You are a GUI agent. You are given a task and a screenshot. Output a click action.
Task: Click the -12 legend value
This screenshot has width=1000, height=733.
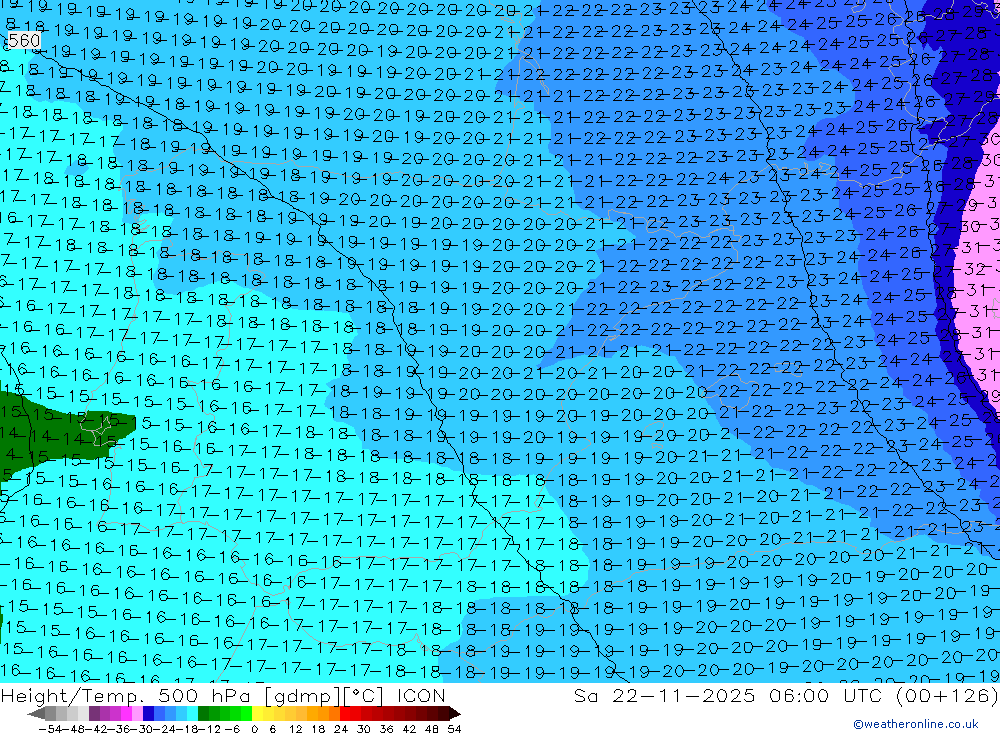pyautogui.click(x=210, y=729)
